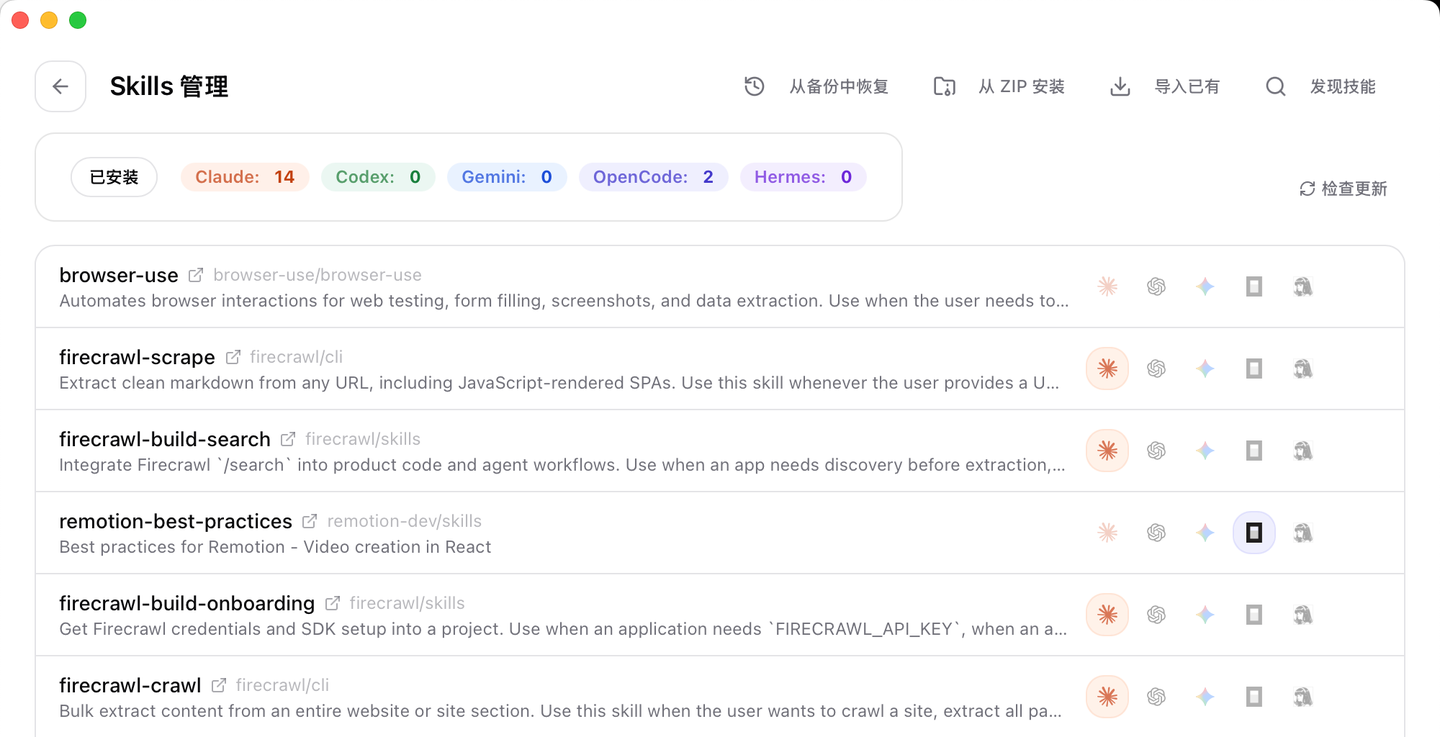The width and height of the screenshot is (1440, 737).
Task: Click the firecrawl-build-onboarding skill name
Action: click(x=187, y=603)
